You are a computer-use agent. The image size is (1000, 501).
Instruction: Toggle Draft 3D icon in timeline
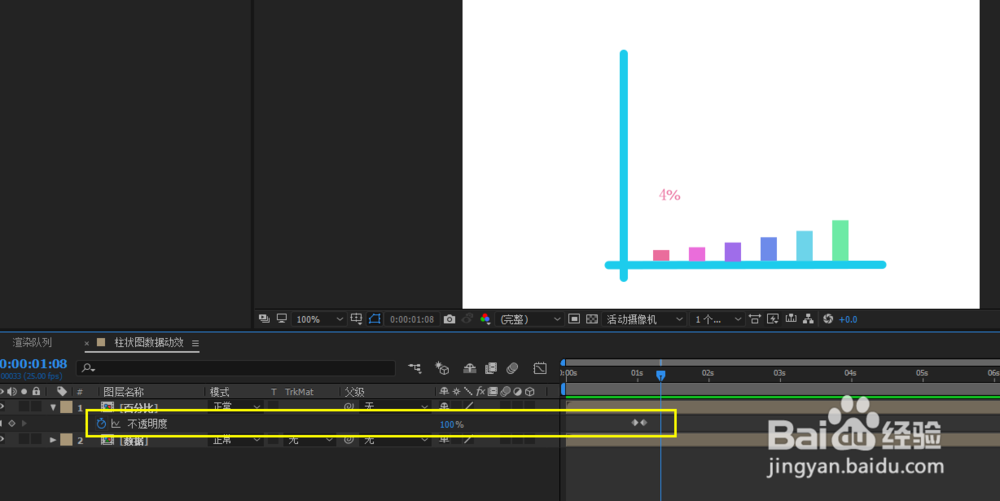tap(442, 368)
